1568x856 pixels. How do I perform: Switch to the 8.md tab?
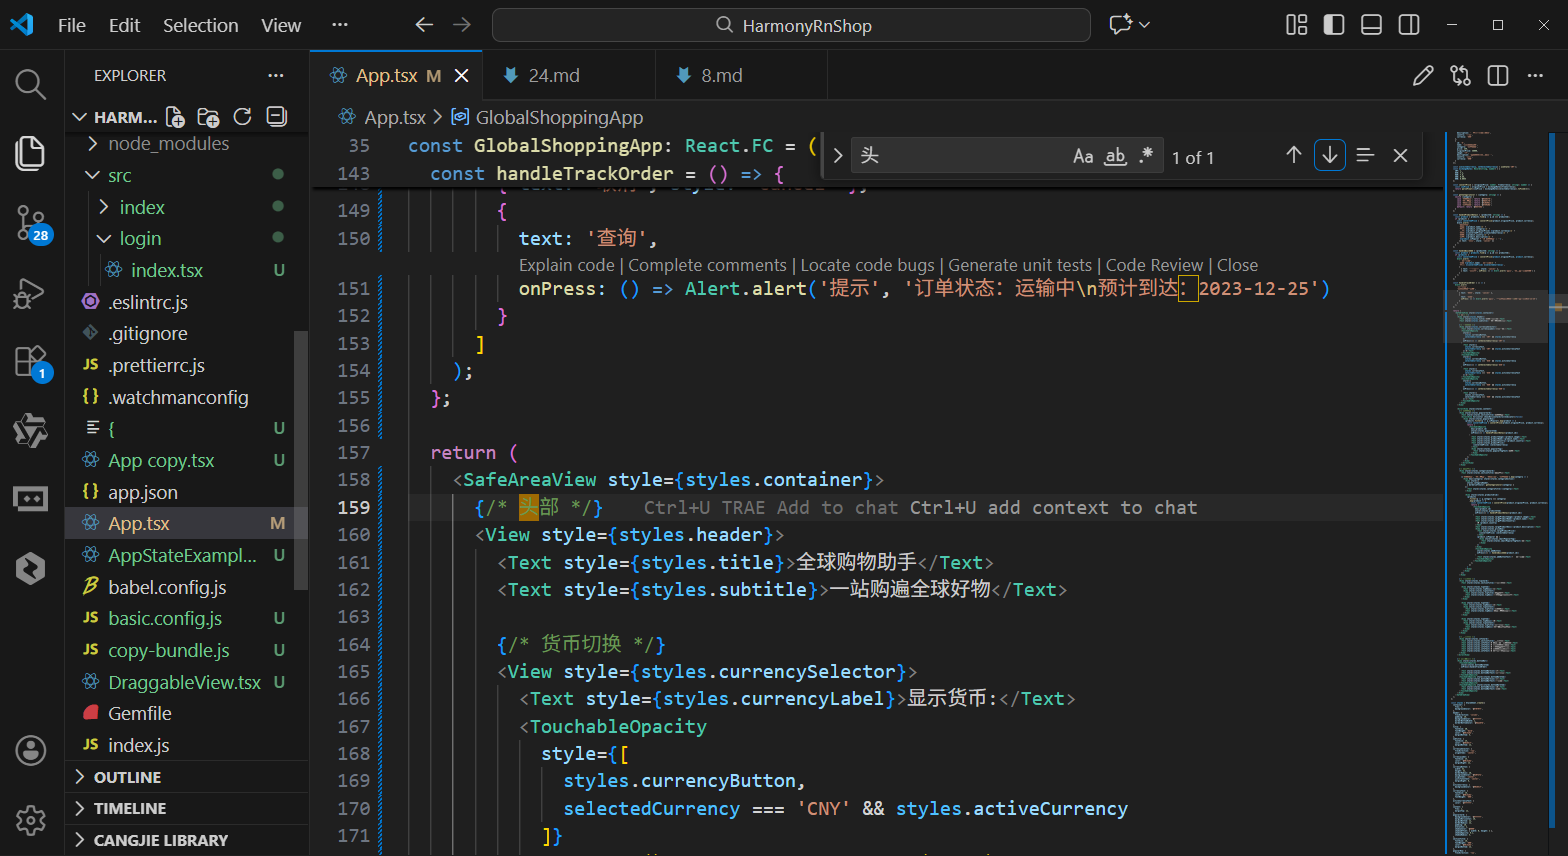(721, 75)
